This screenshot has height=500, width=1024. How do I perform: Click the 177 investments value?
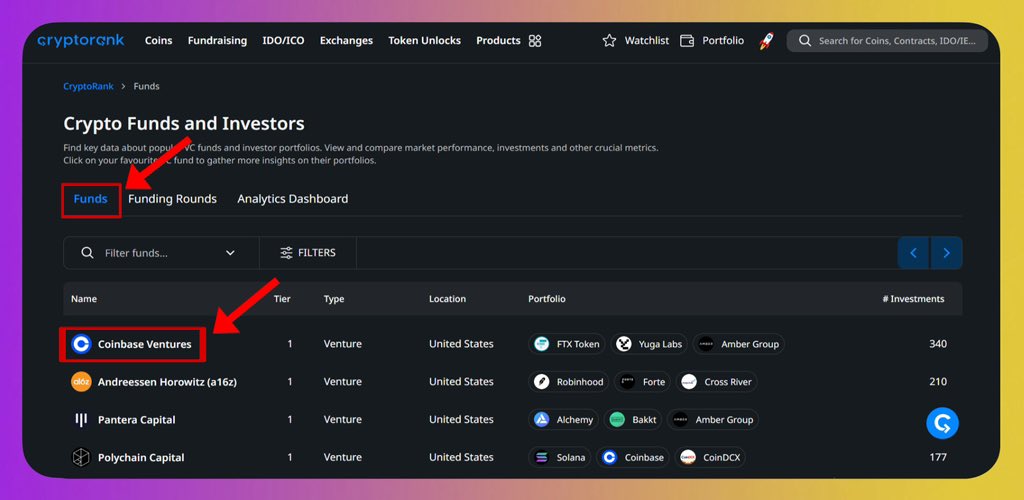point(938,458)
